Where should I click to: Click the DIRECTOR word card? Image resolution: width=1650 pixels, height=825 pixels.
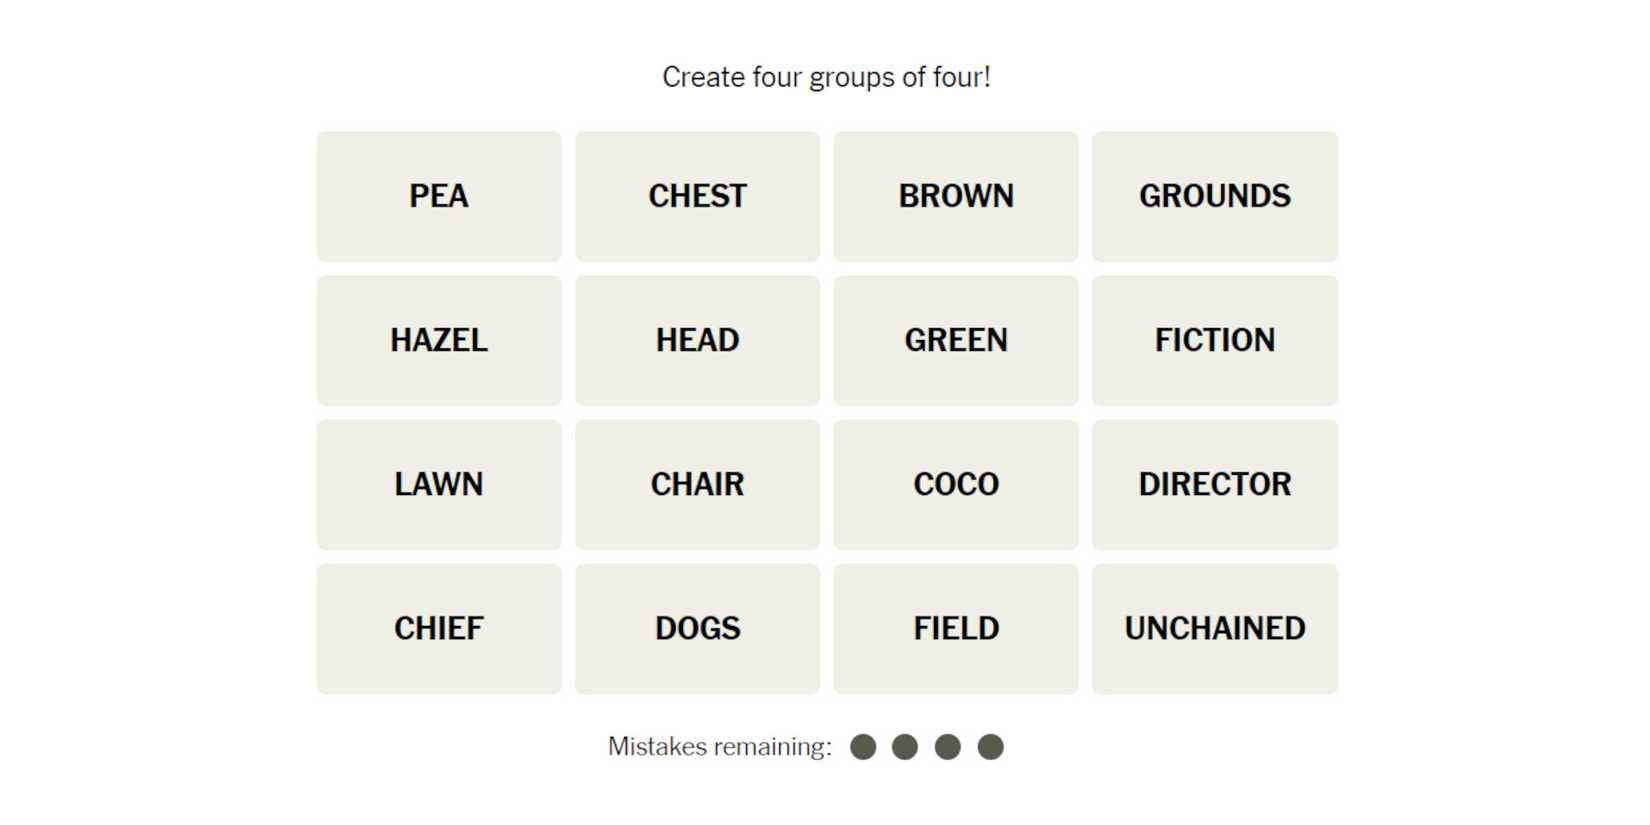(x=1214, y=484)
